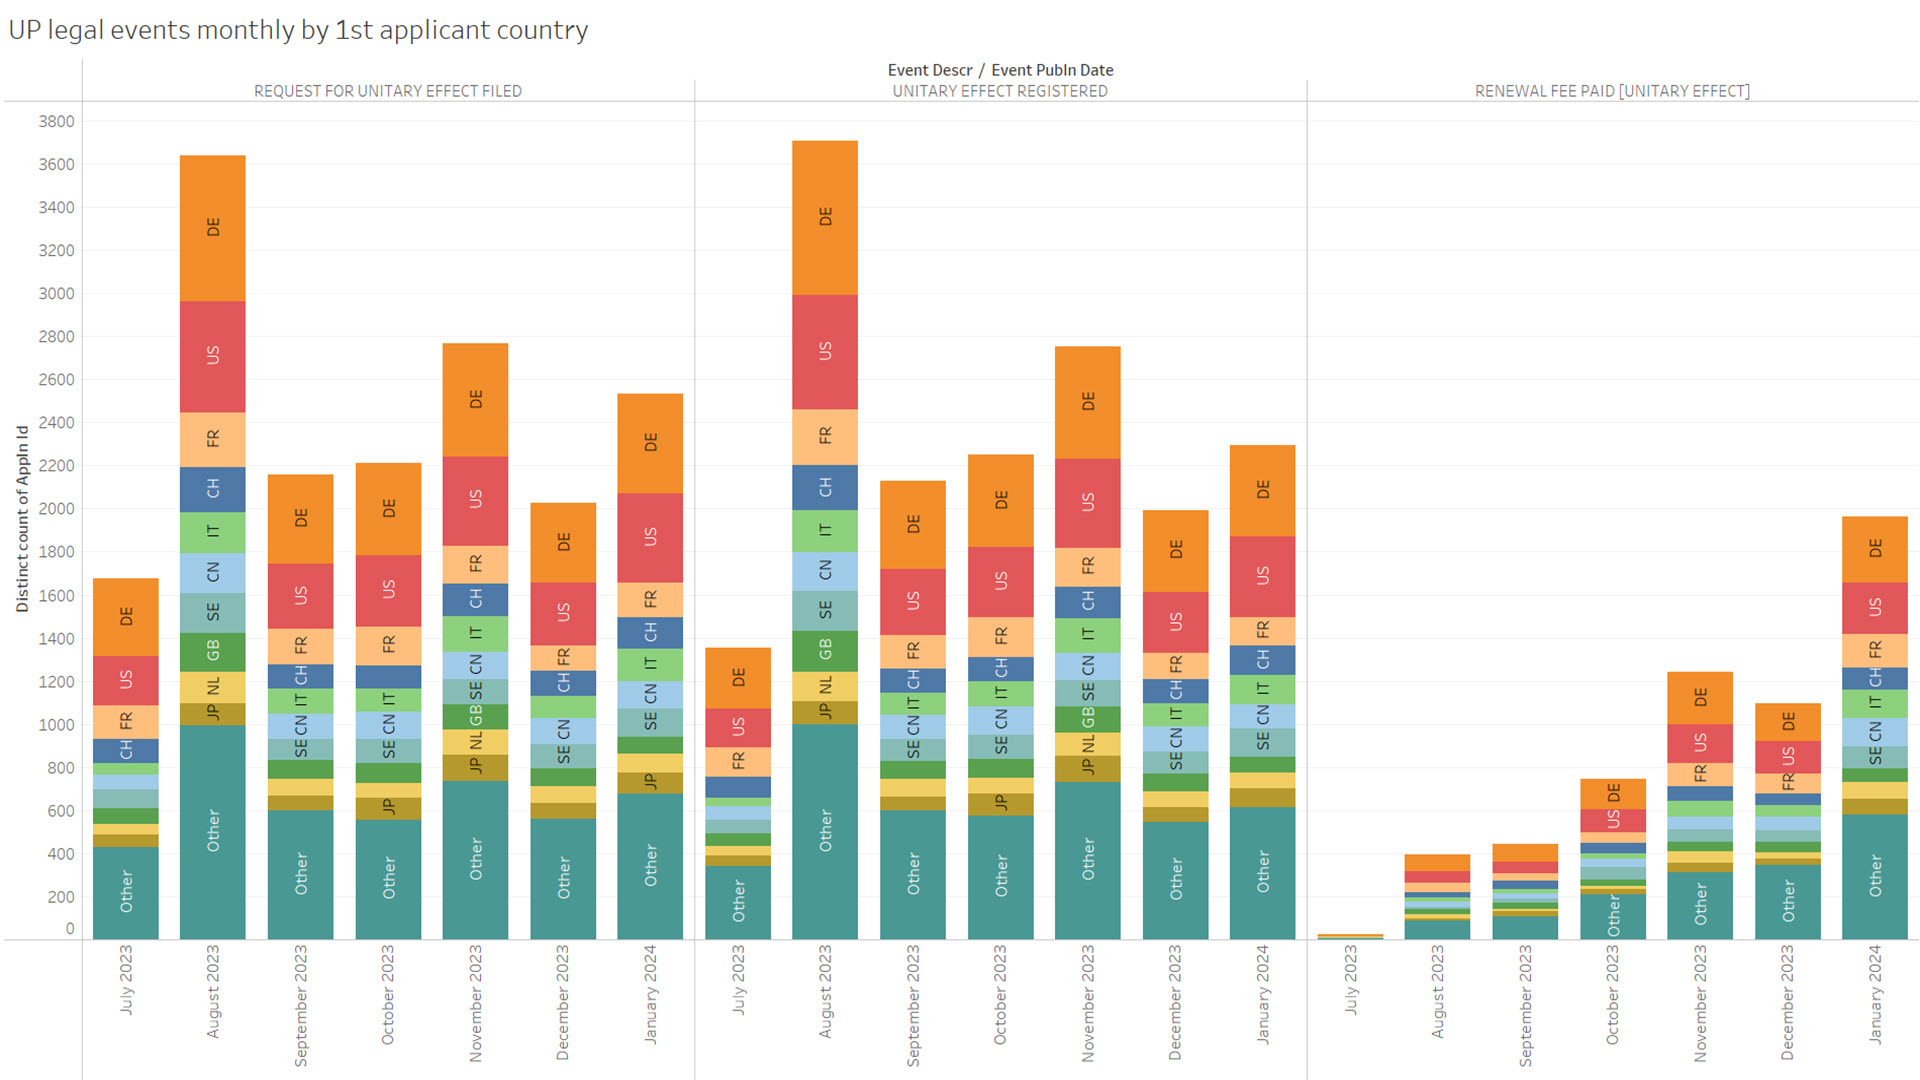The height and width of the screenshot is (1080, 1920).
Task: Click GB segment of August 2023 registered bar
Action: 824,650
